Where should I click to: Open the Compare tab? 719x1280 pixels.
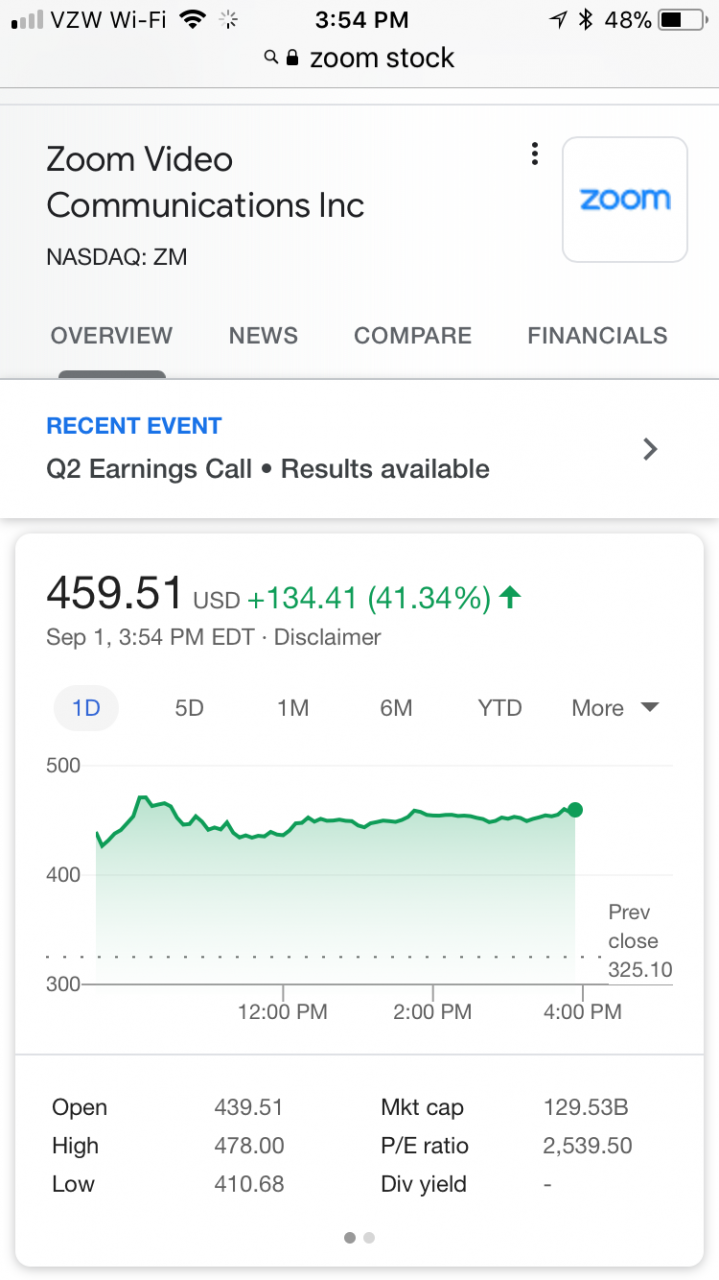point(412,335)
